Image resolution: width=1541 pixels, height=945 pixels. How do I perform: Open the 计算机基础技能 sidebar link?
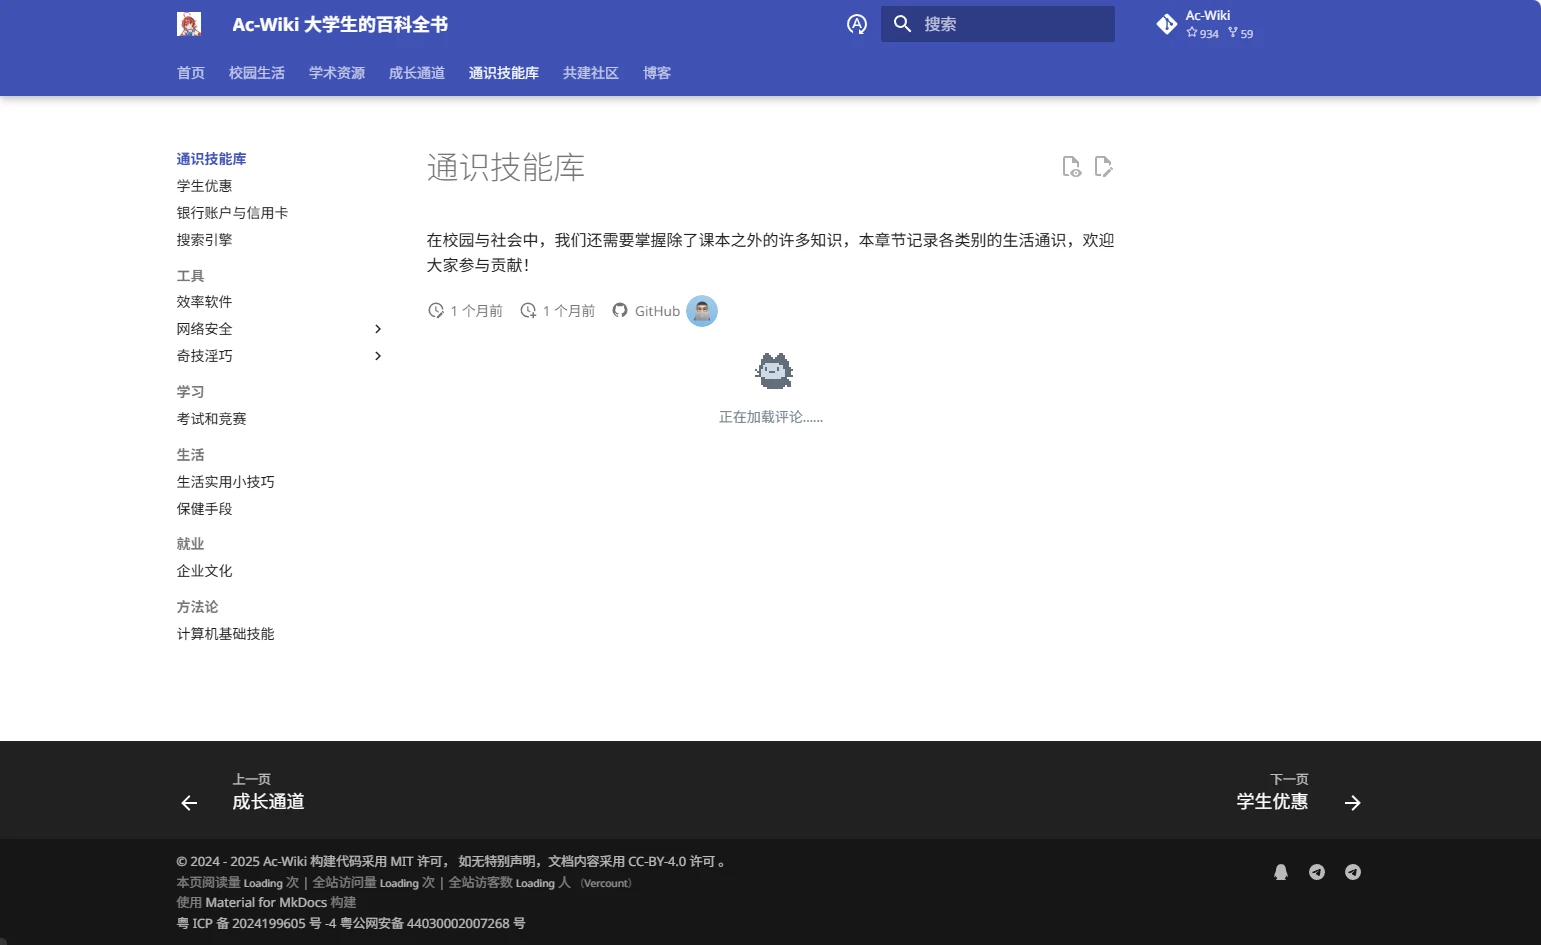pos(225,634)
